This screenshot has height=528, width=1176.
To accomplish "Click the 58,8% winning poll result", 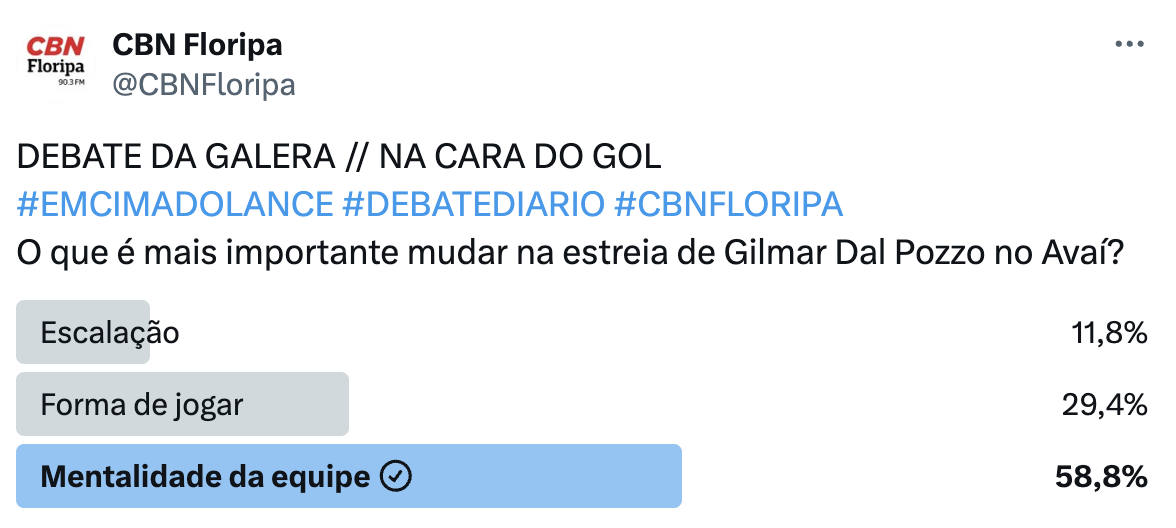I will tap(1102, 477).
